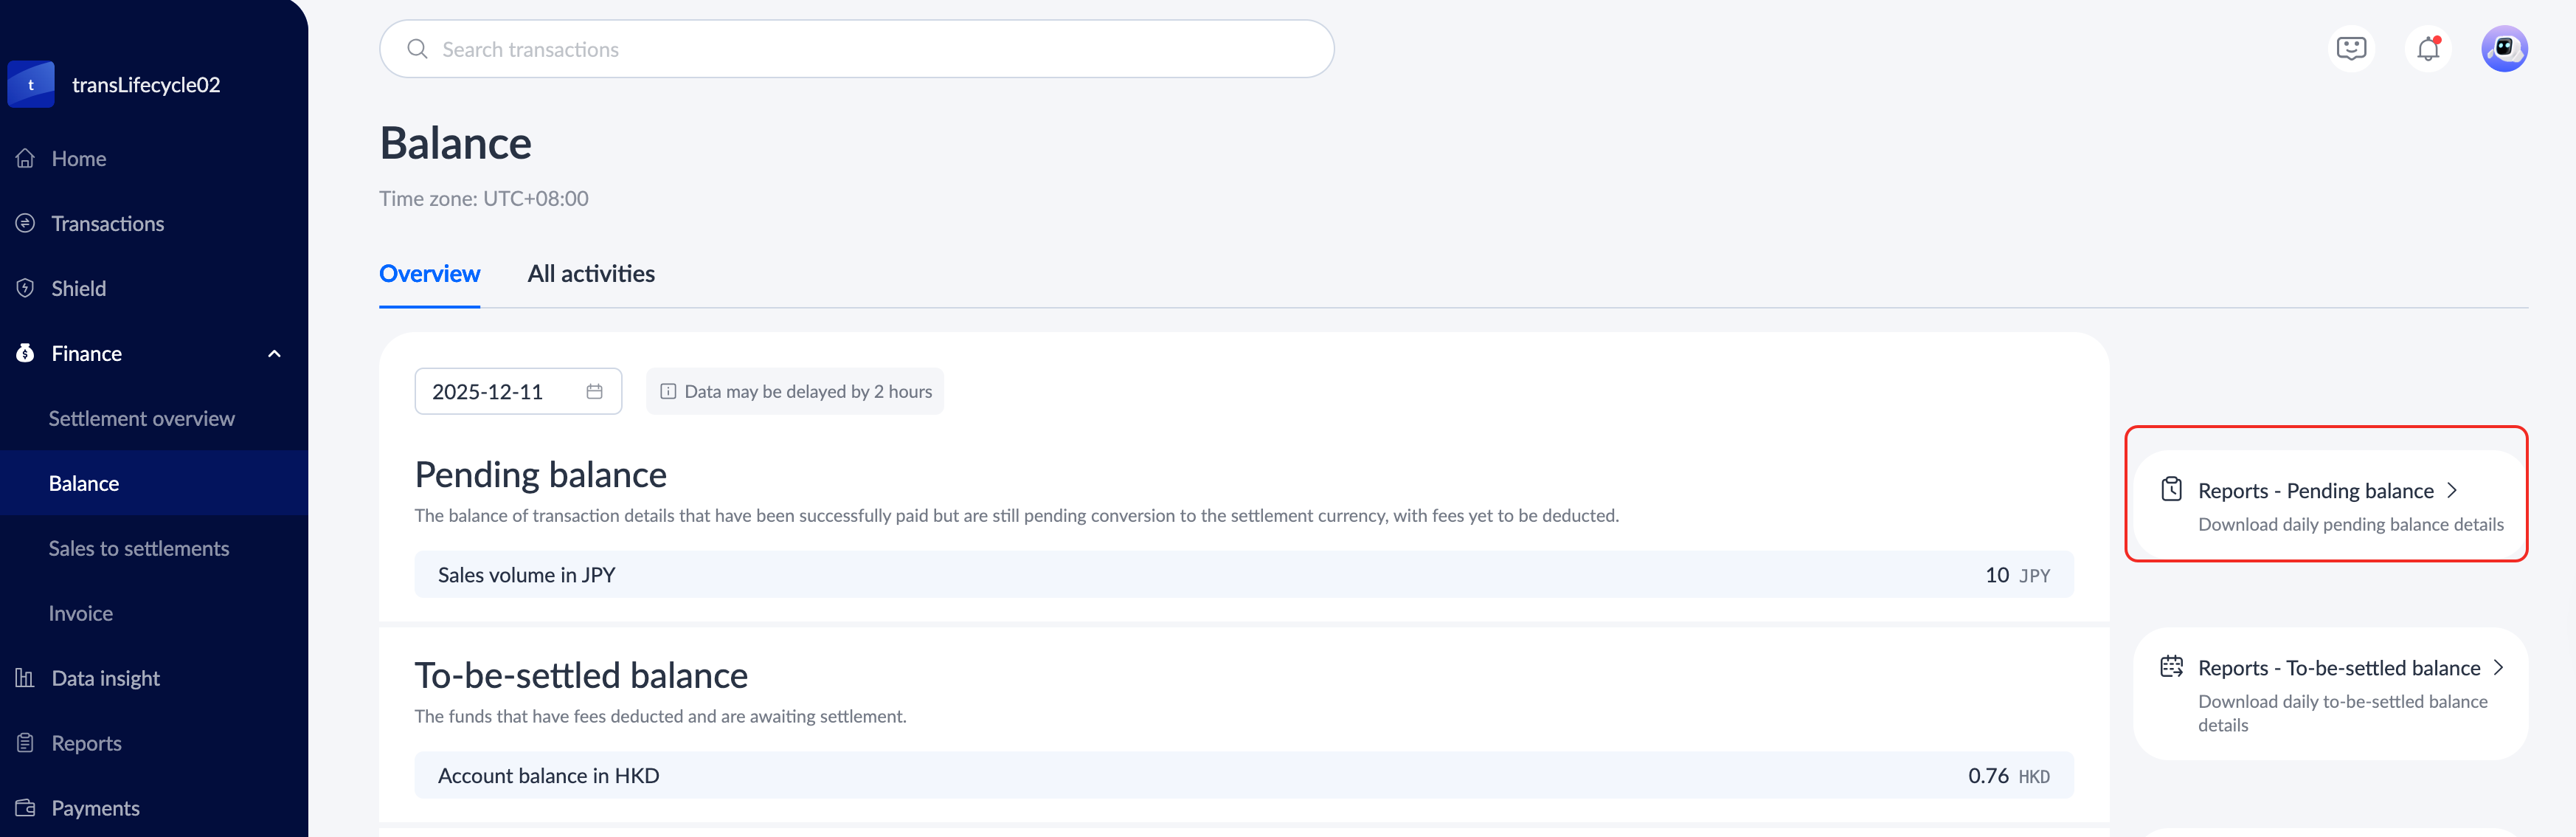Viewport: 2576px width, 837px height.
Task: Go to Sales to settlements page
Action: pos(139,549)
